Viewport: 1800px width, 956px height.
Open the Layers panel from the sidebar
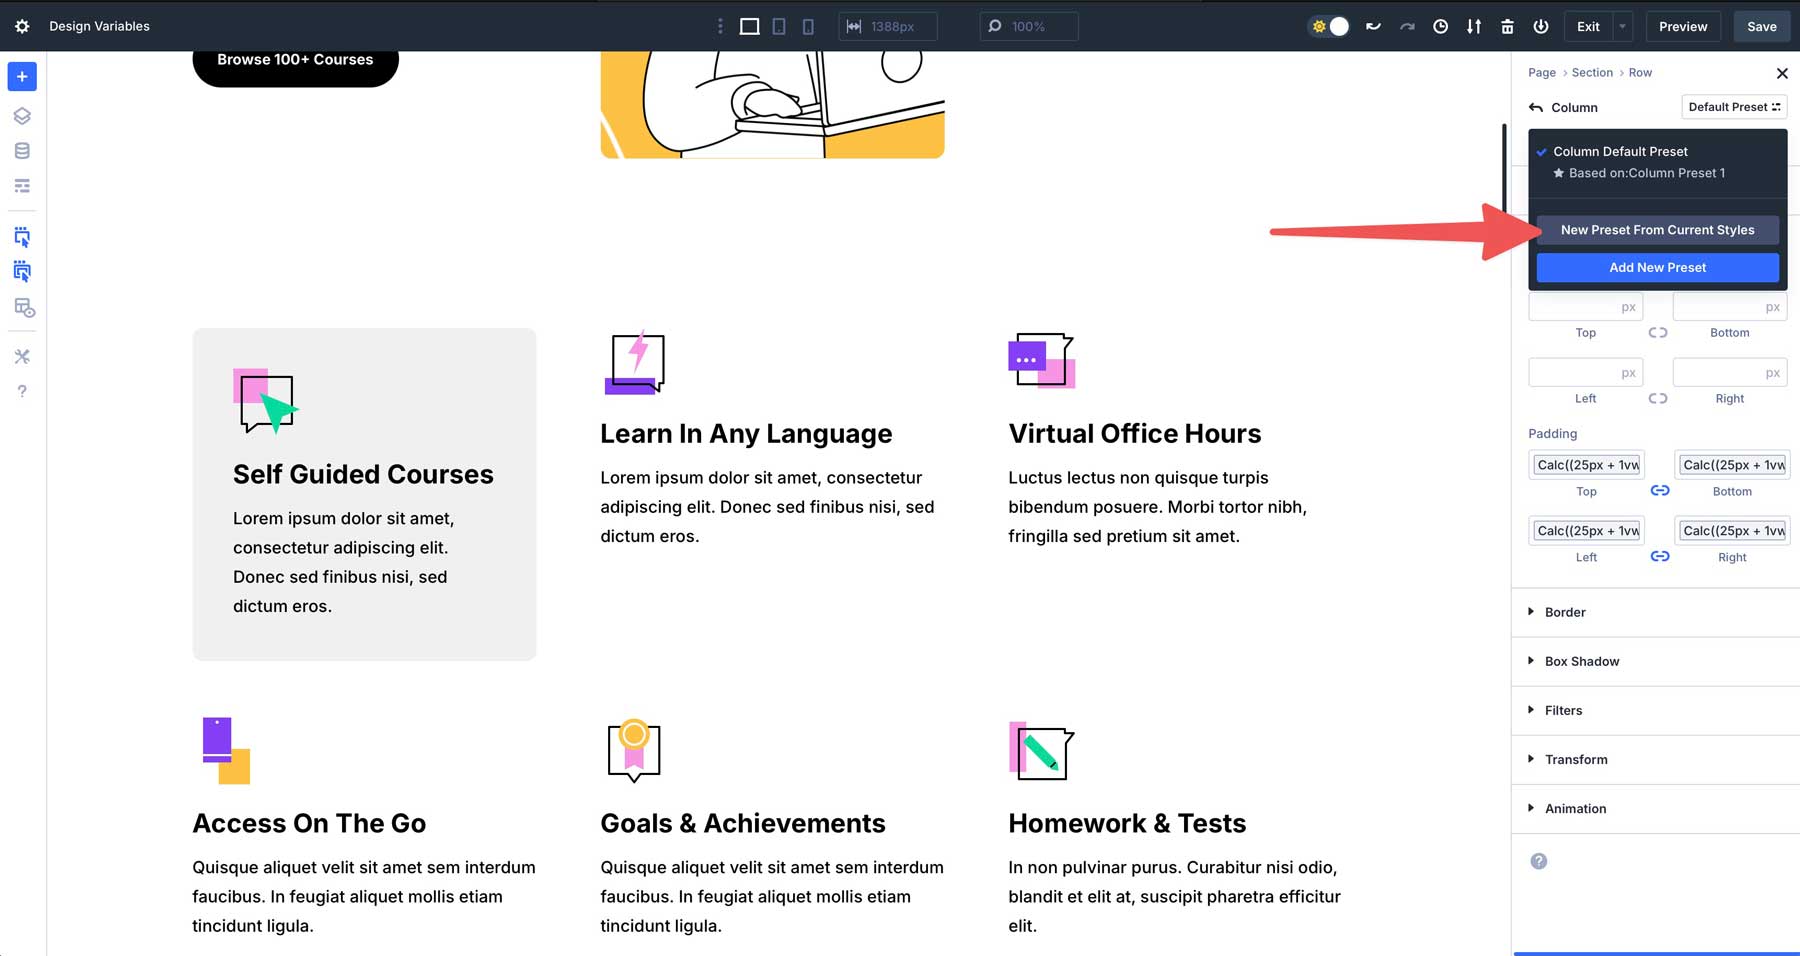pos(22,115)
